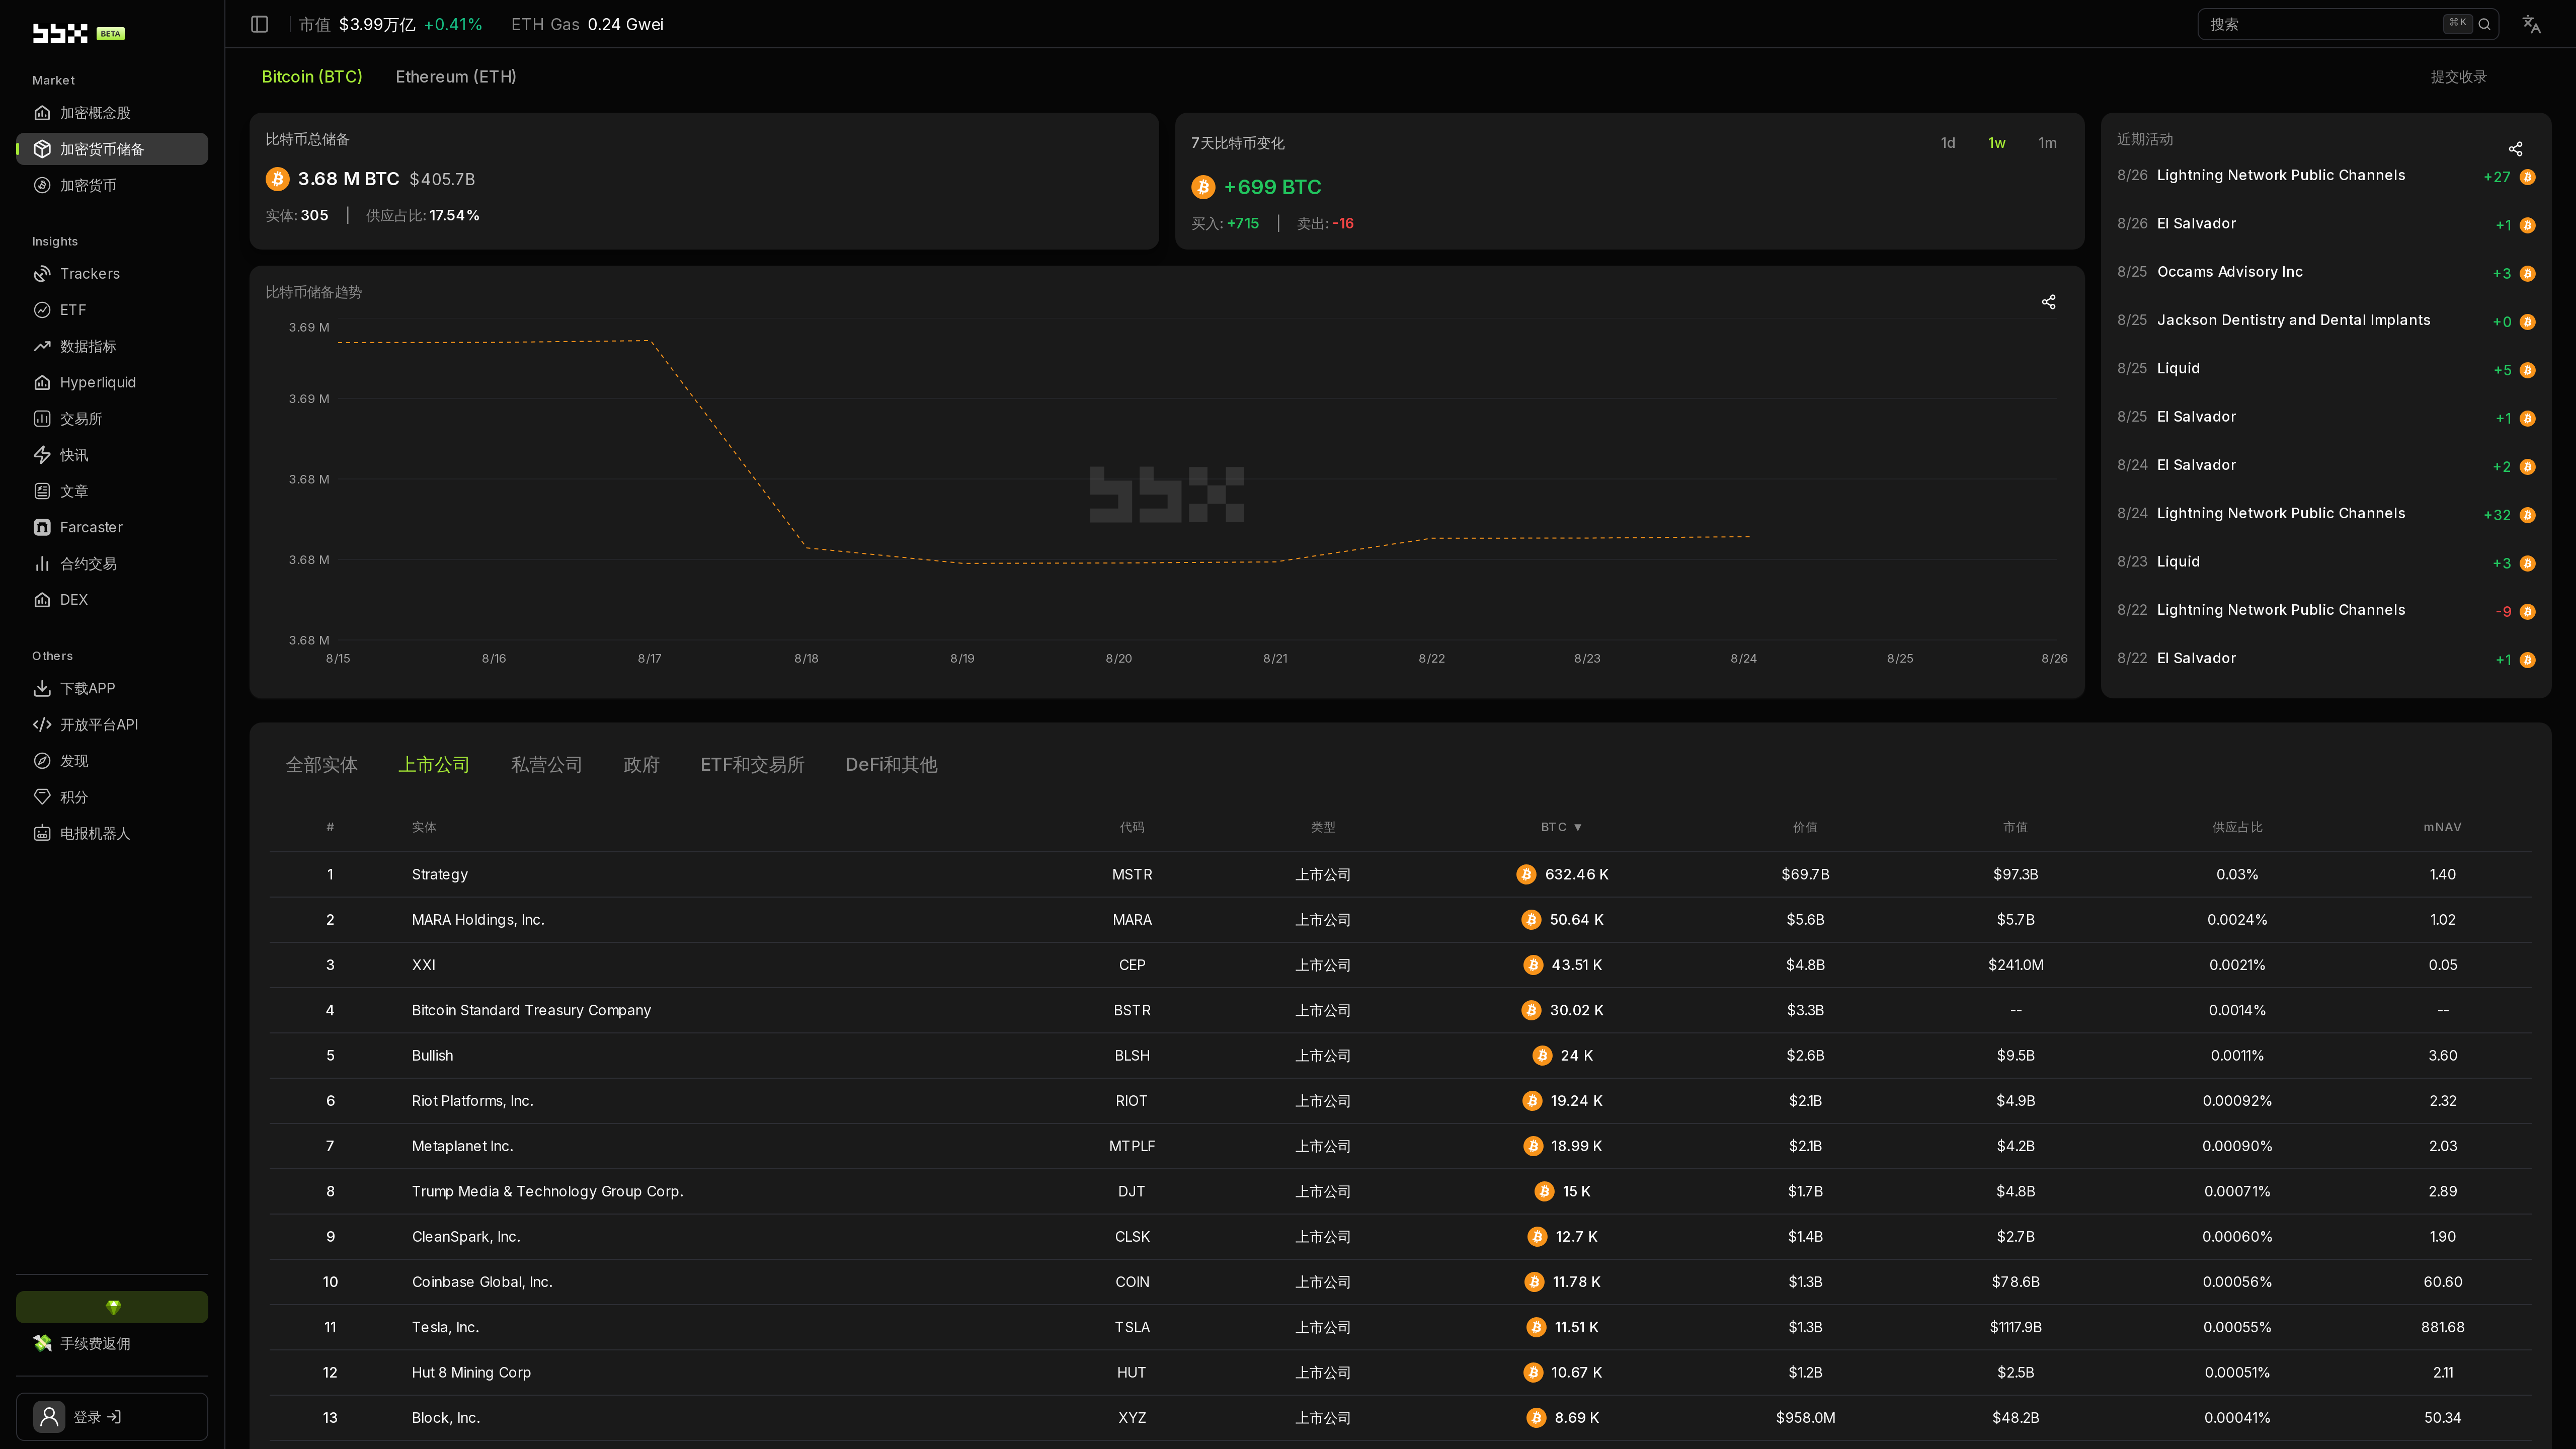Image resolution: width=2576 pixels, height=1449 pixels.
Task: Click the 市值 column header
Action: pos(2015,827)
